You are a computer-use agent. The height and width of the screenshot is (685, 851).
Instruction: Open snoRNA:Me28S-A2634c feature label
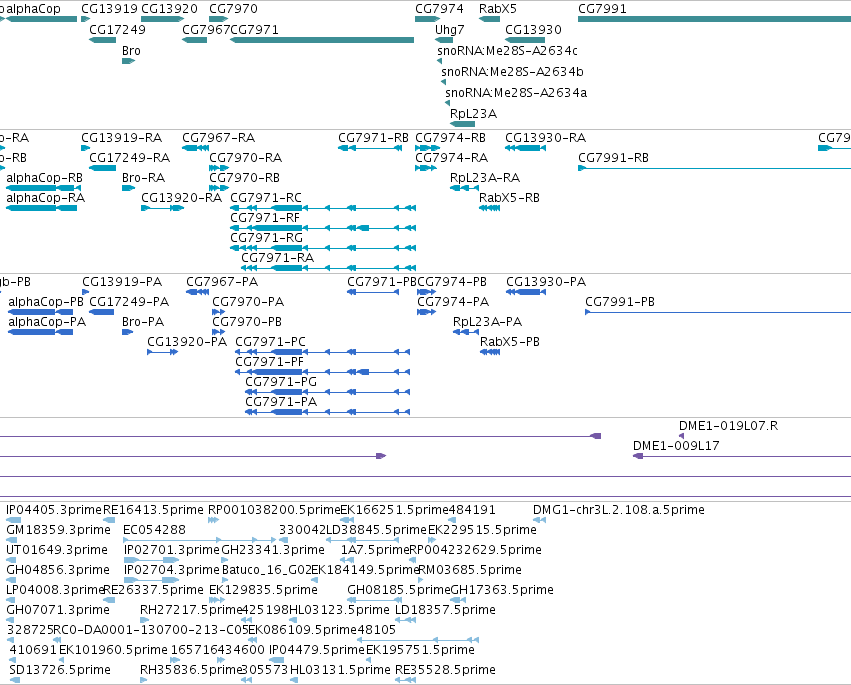[507, 50]
